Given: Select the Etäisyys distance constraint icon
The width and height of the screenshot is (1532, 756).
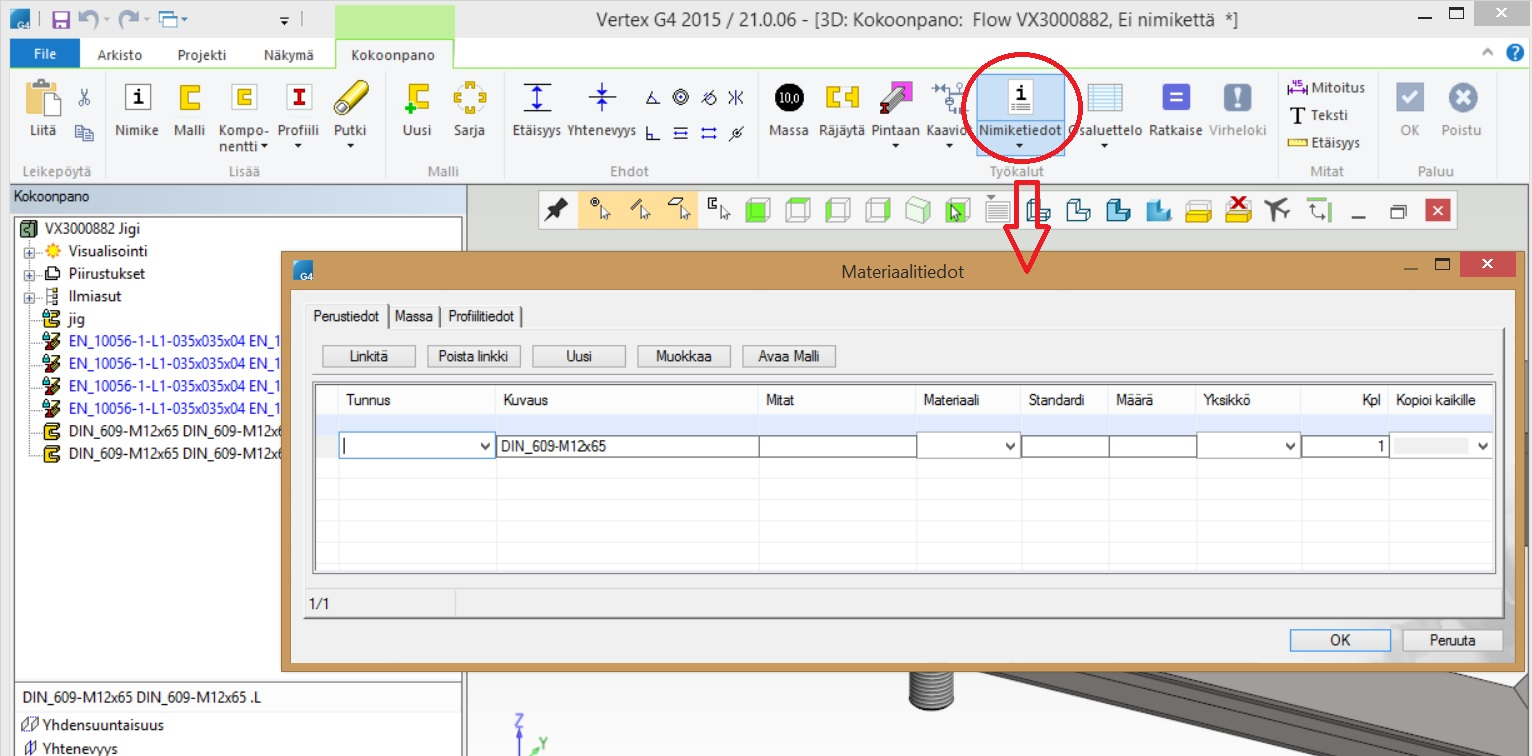Looking at the screenshot, I should tap(538, 98).
